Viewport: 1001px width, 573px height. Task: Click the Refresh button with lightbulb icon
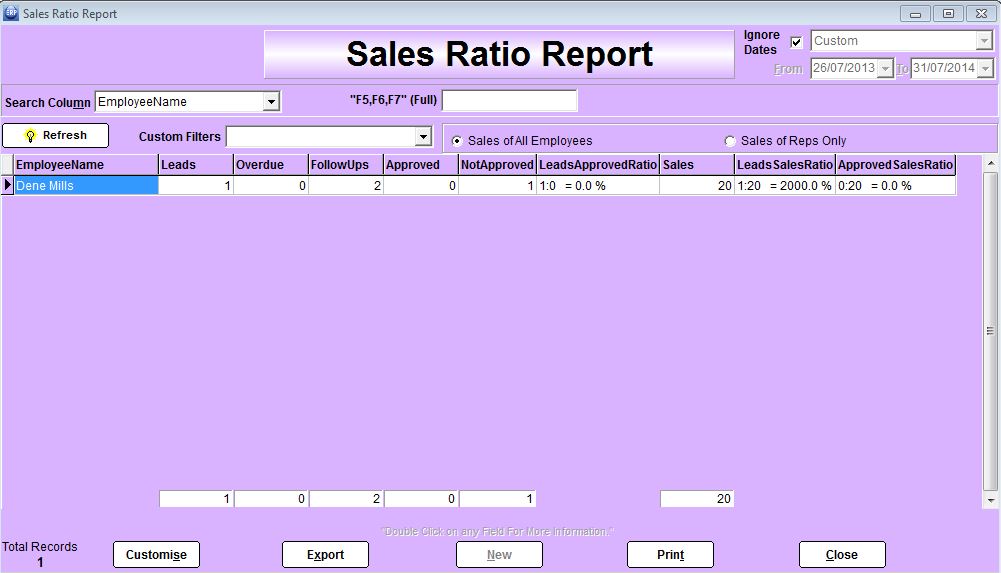point(55,136)
